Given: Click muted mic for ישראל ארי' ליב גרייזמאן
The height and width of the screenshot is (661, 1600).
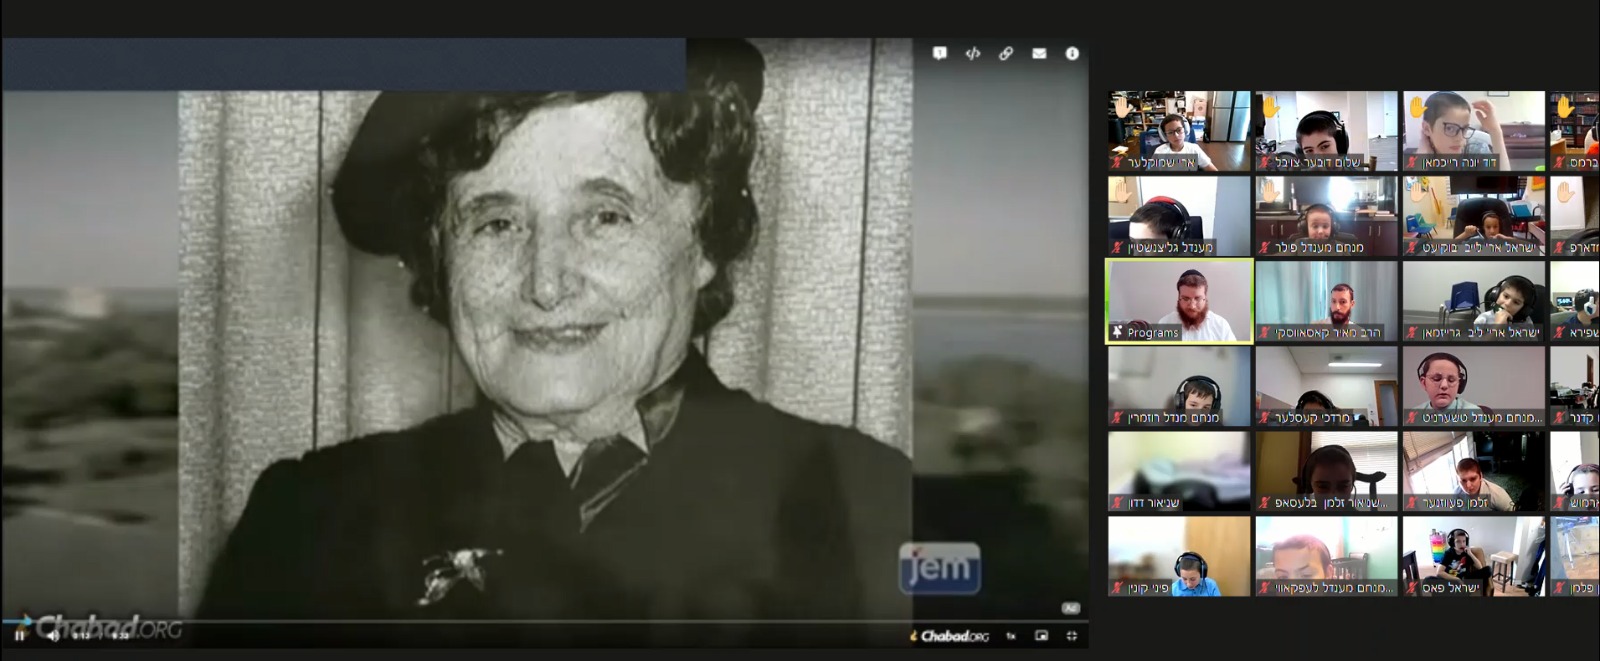Looking at the screenshot, I should [x=1411, y=332].
